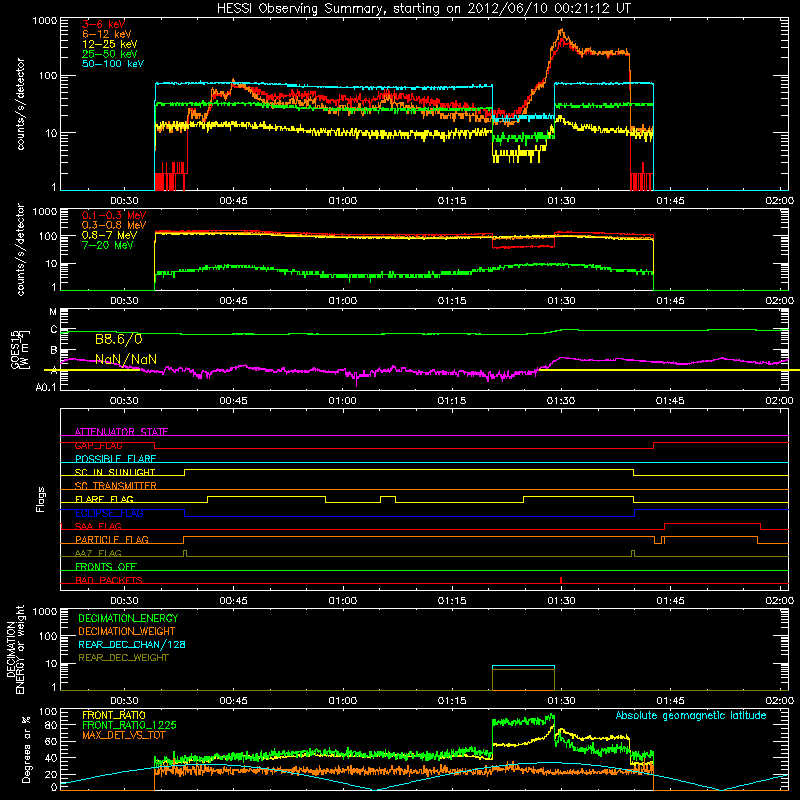Click the BAD_PACKETS red tick mark
Image resolution: width=800 pixels, height=800 pixels.
tap(561, 580)
